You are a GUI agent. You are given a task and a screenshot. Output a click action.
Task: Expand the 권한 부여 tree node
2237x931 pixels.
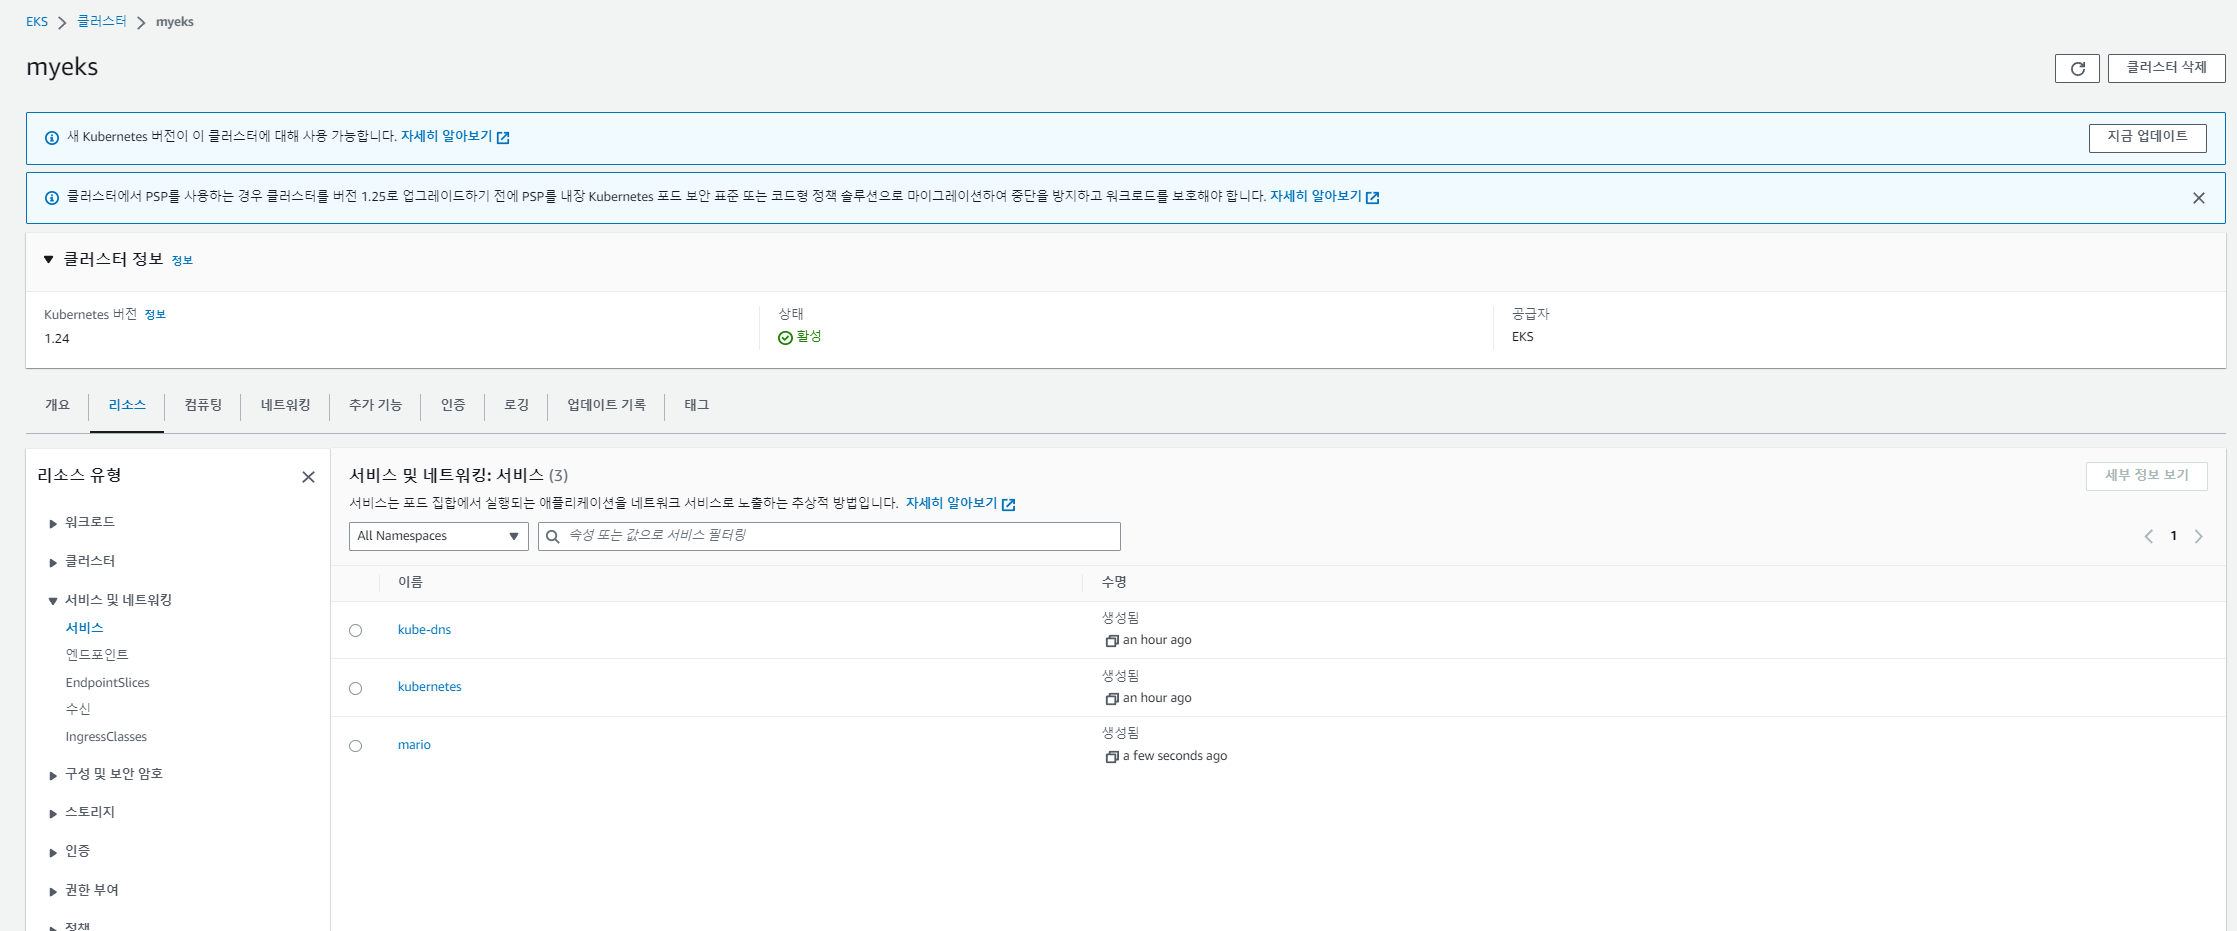53,891
